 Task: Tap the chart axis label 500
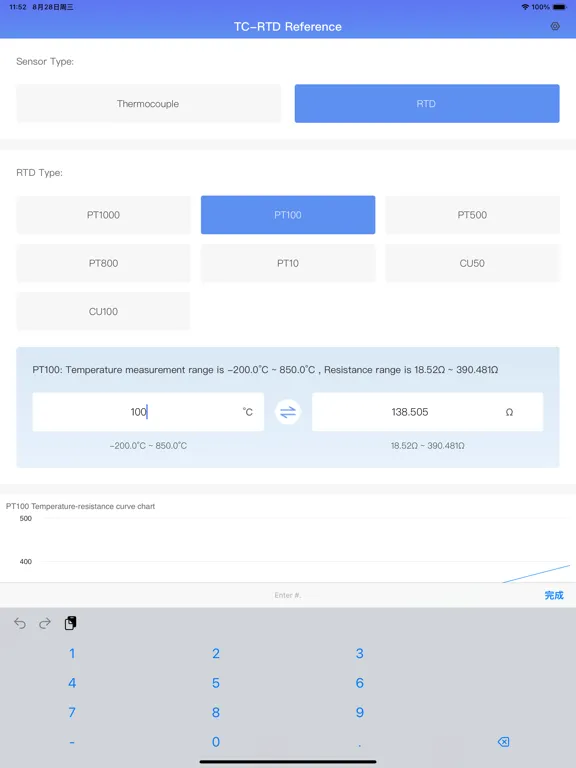[x=25, y=518]
